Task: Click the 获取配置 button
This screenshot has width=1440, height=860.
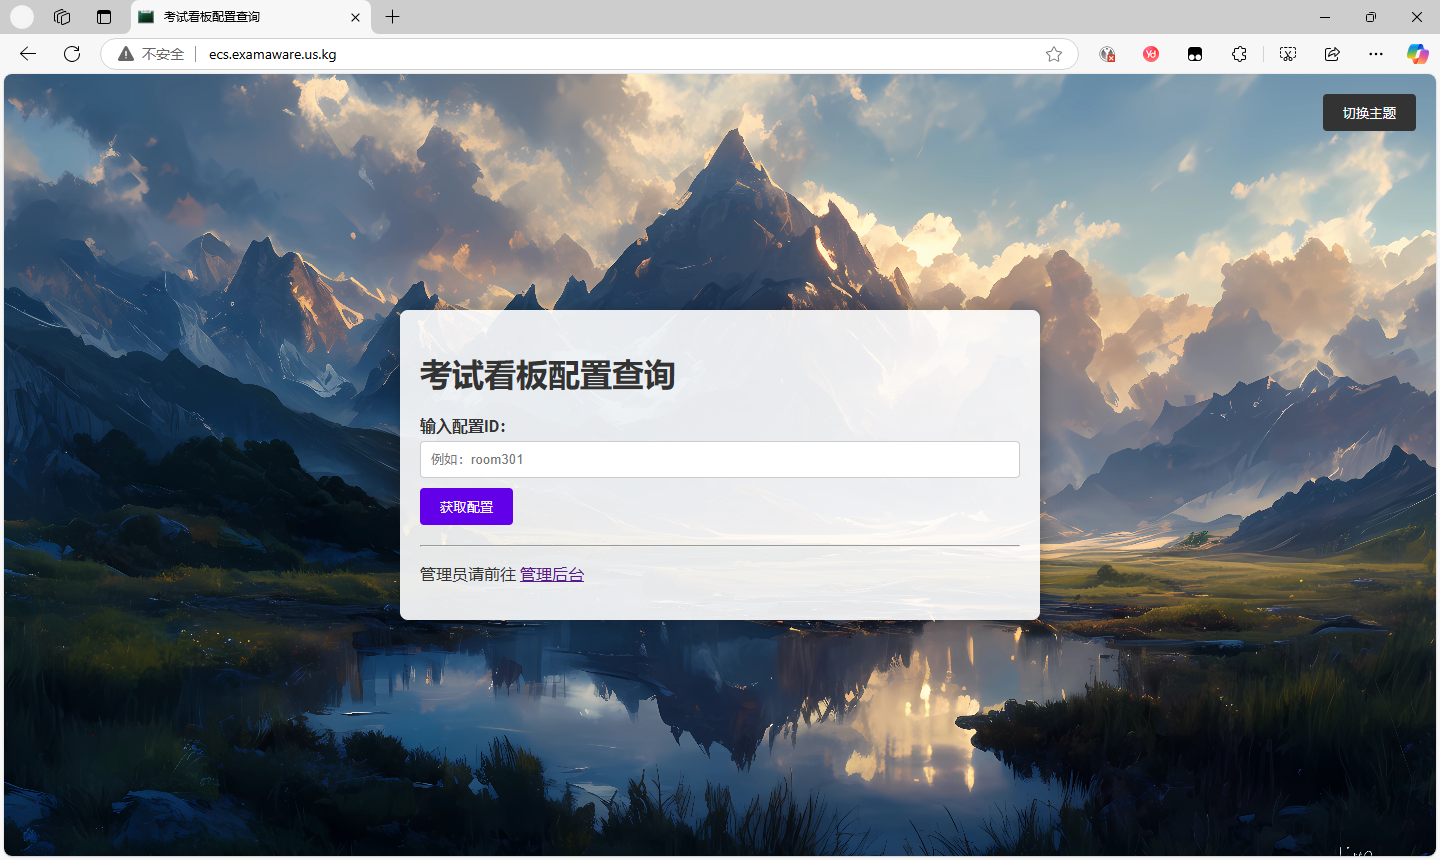Action: [x=466, y=507]
